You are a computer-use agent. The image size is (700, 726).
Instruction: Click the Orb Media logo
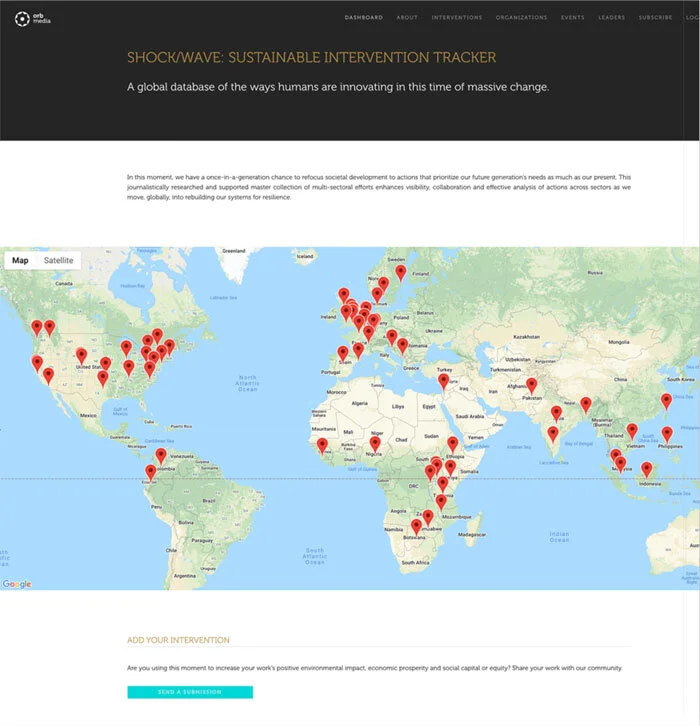click(32, 19)
